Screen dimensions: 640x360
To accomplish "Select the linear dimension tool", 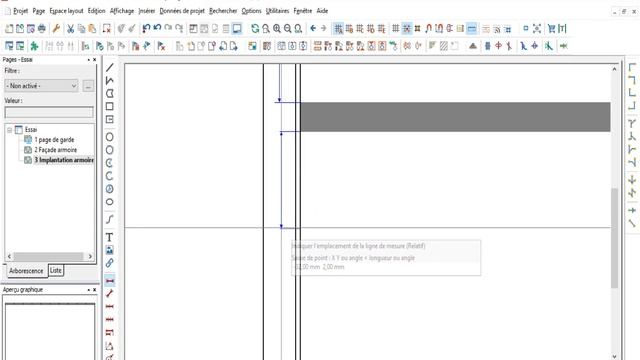I will (x=109, y=281).
